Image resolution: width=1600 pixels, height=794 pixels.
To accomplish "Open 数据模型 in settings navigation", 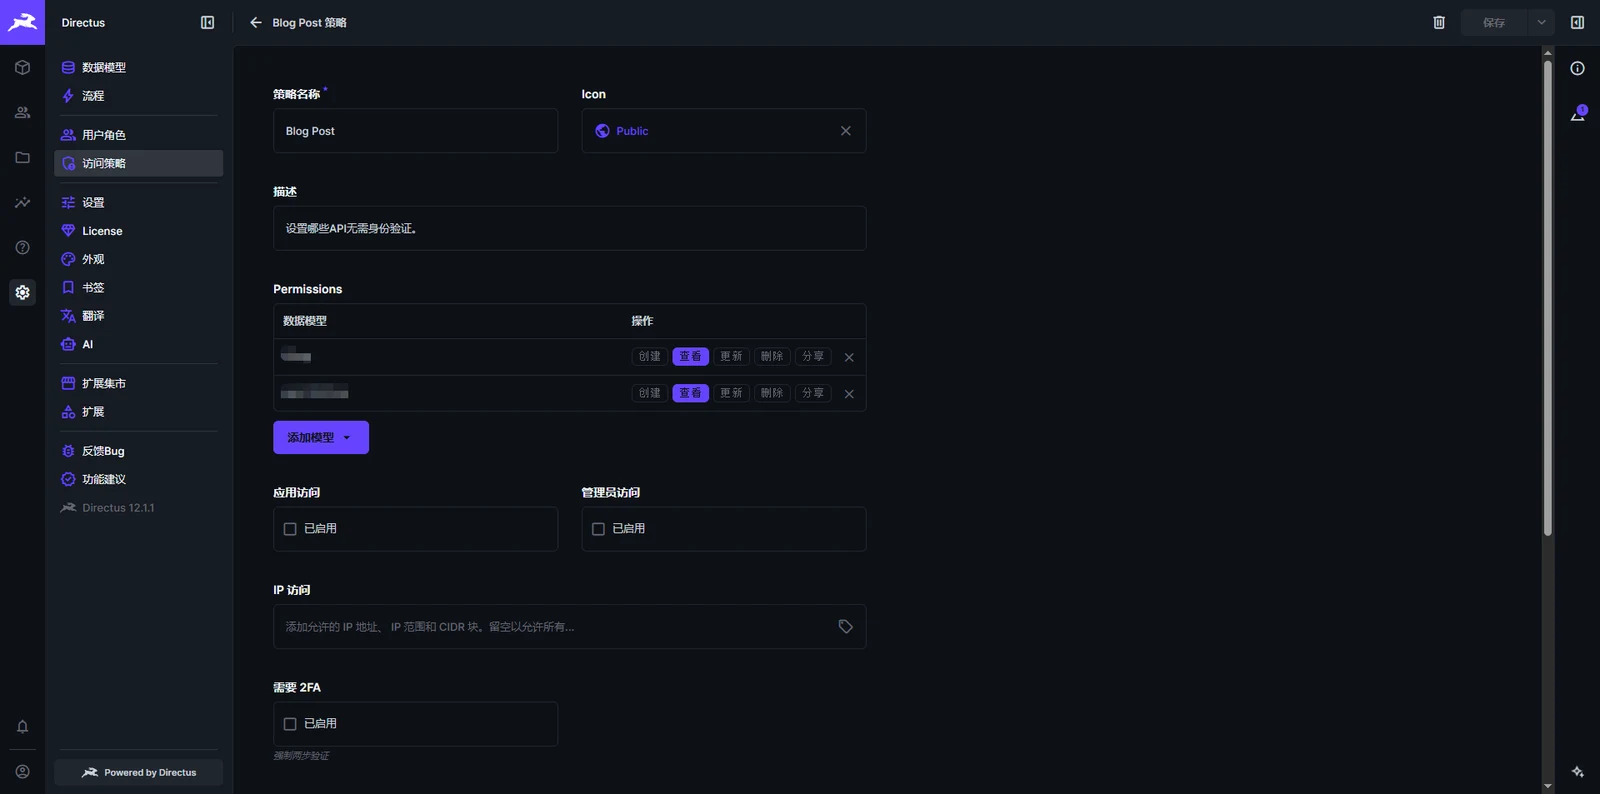I will pos(138,68).
